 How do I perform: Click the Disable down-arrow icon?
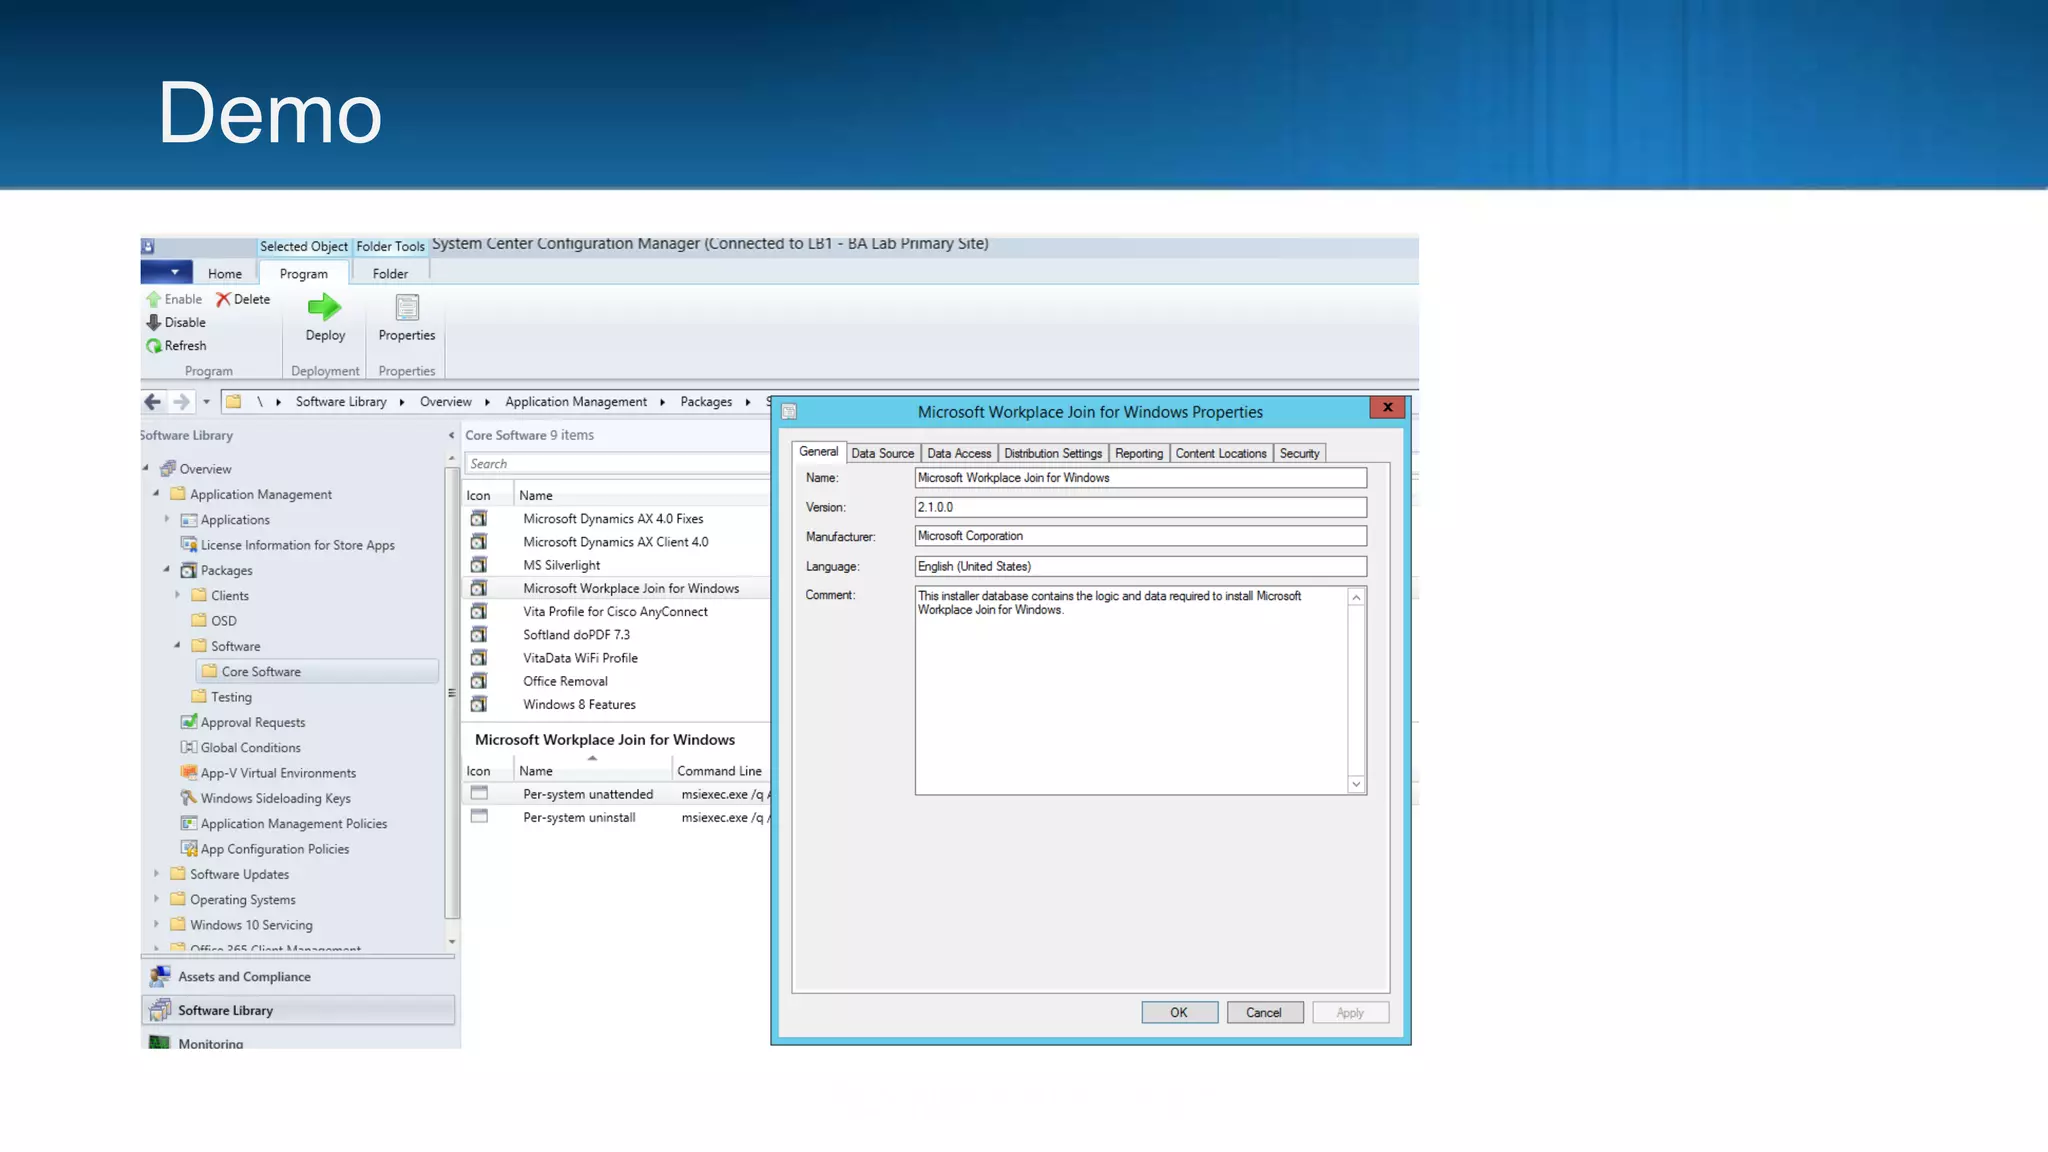pyautogui.click(x=154, y=322)
